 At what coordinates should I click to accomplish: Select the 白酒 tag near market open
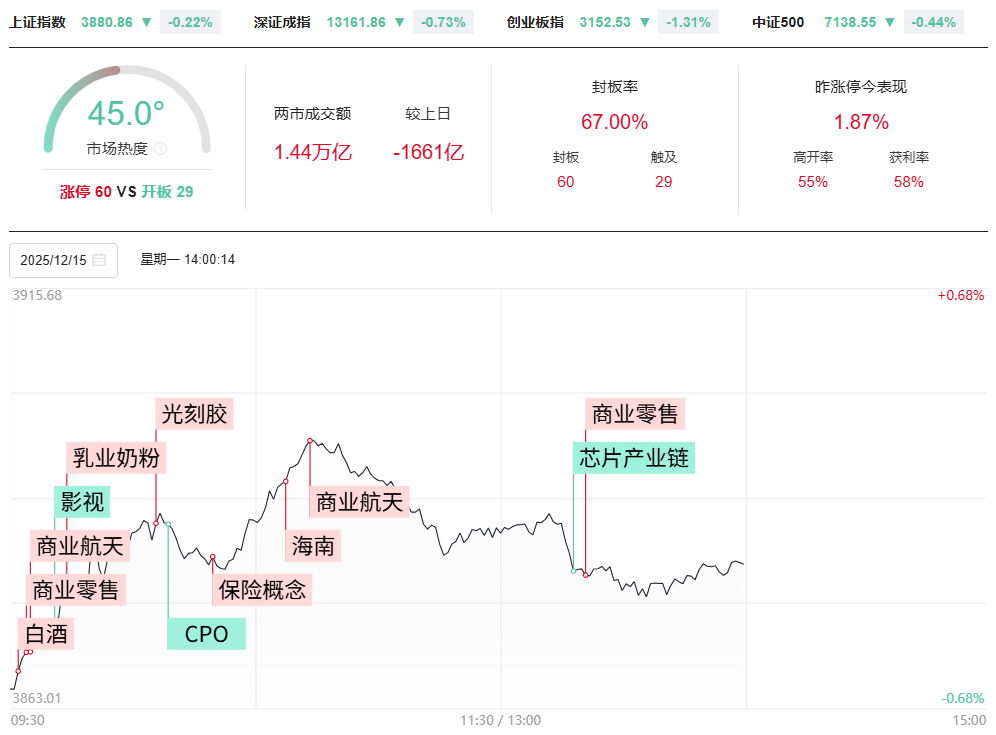46,633
